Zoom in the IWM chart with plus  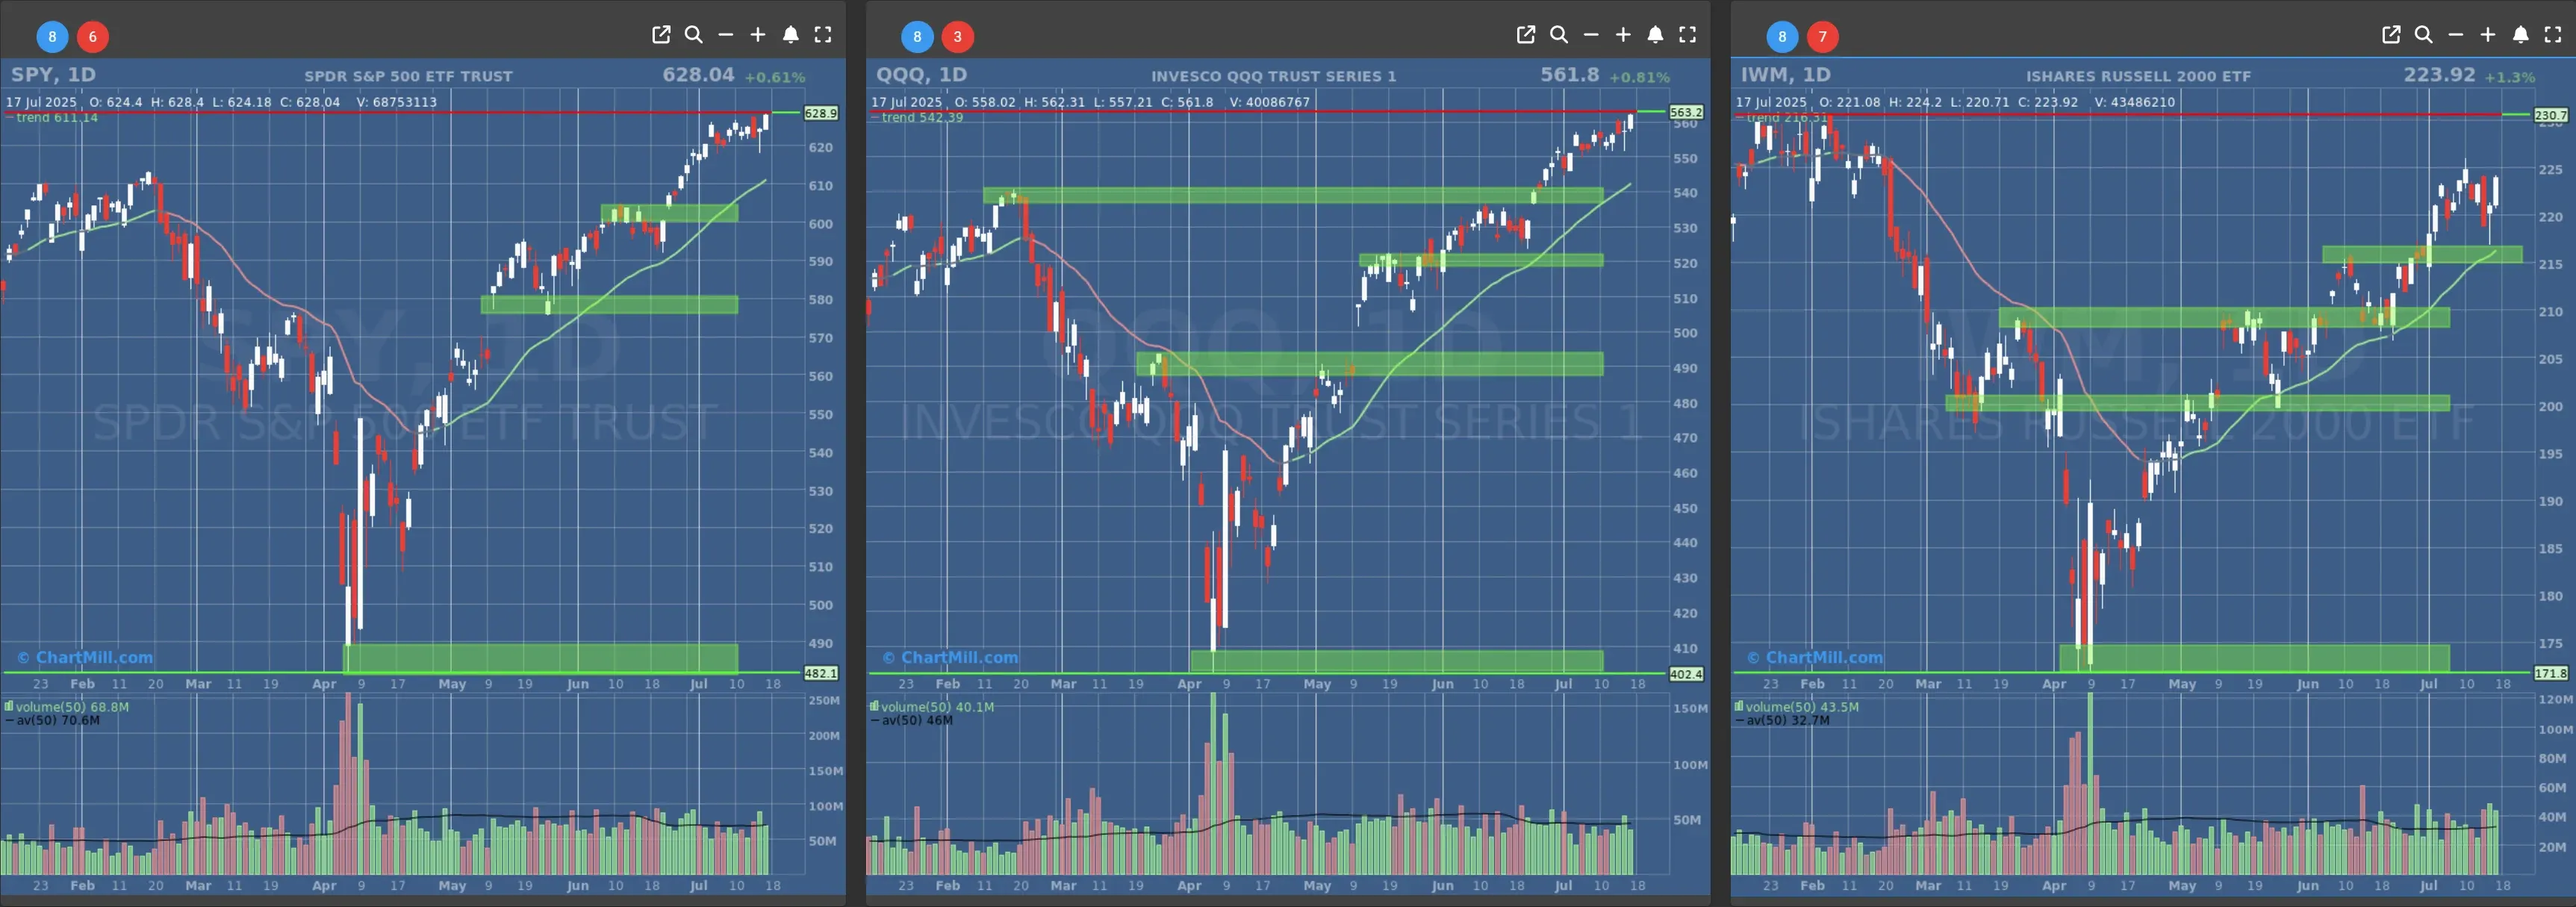(2488, 35)
